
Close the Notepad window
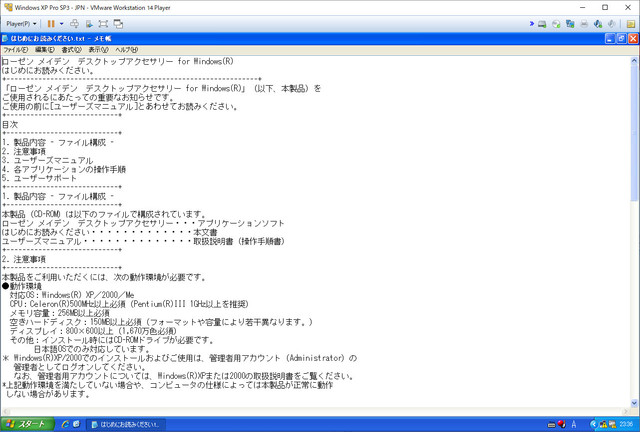click(633, 38)
